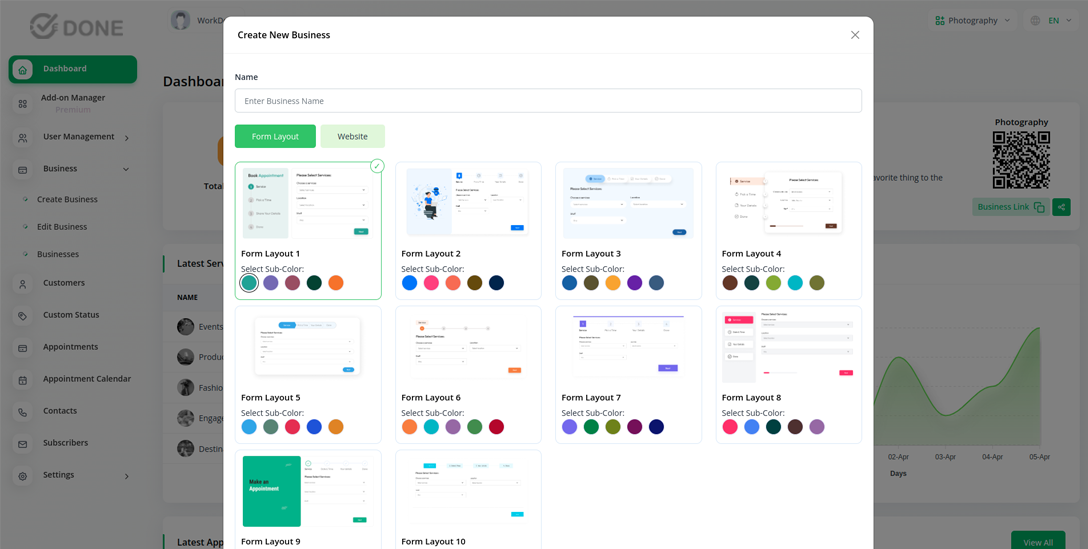Pick navy sub-color for Form Layout 7
This screenshot has width=1088, height=549.
(656, 427)
